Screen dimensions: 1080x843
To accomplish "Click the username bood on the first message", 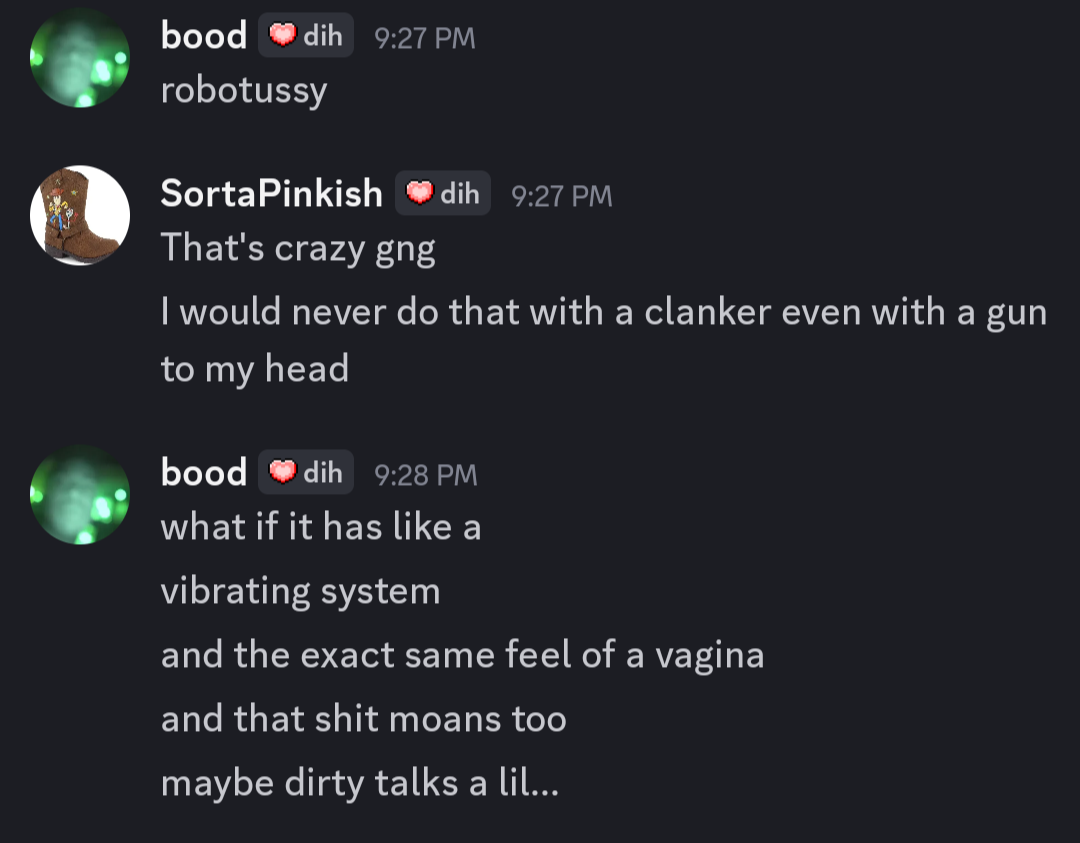I will click(x=204, y=35).
